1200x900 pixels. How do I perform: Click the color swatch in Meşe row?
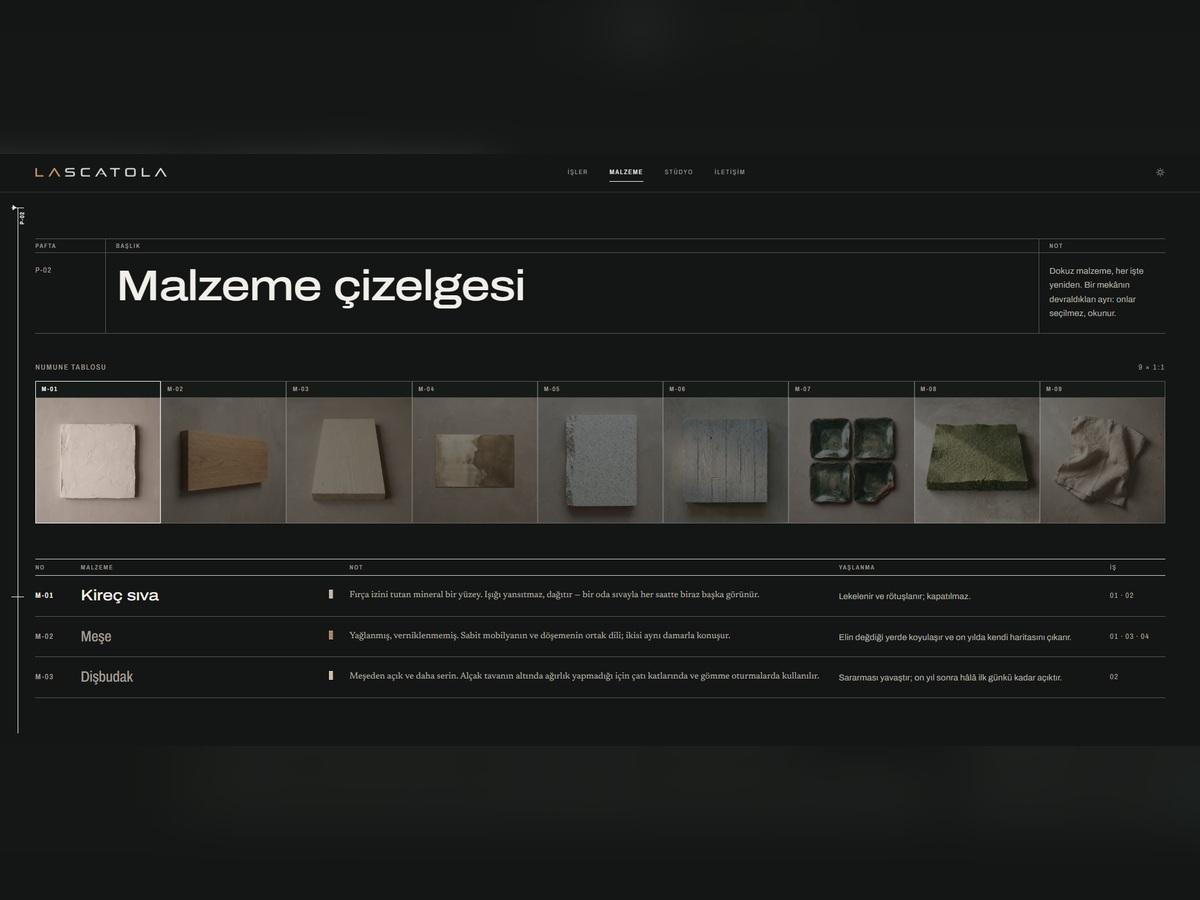coord(331,635)
